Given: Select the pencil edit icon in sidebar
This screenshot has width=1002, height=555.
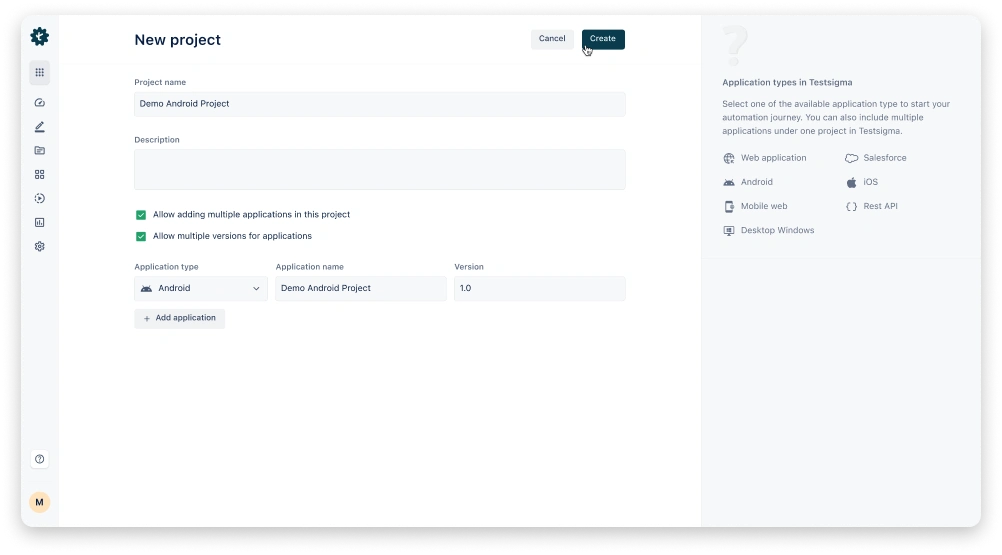Looking at the screenshot, I should tap(39, 127).
